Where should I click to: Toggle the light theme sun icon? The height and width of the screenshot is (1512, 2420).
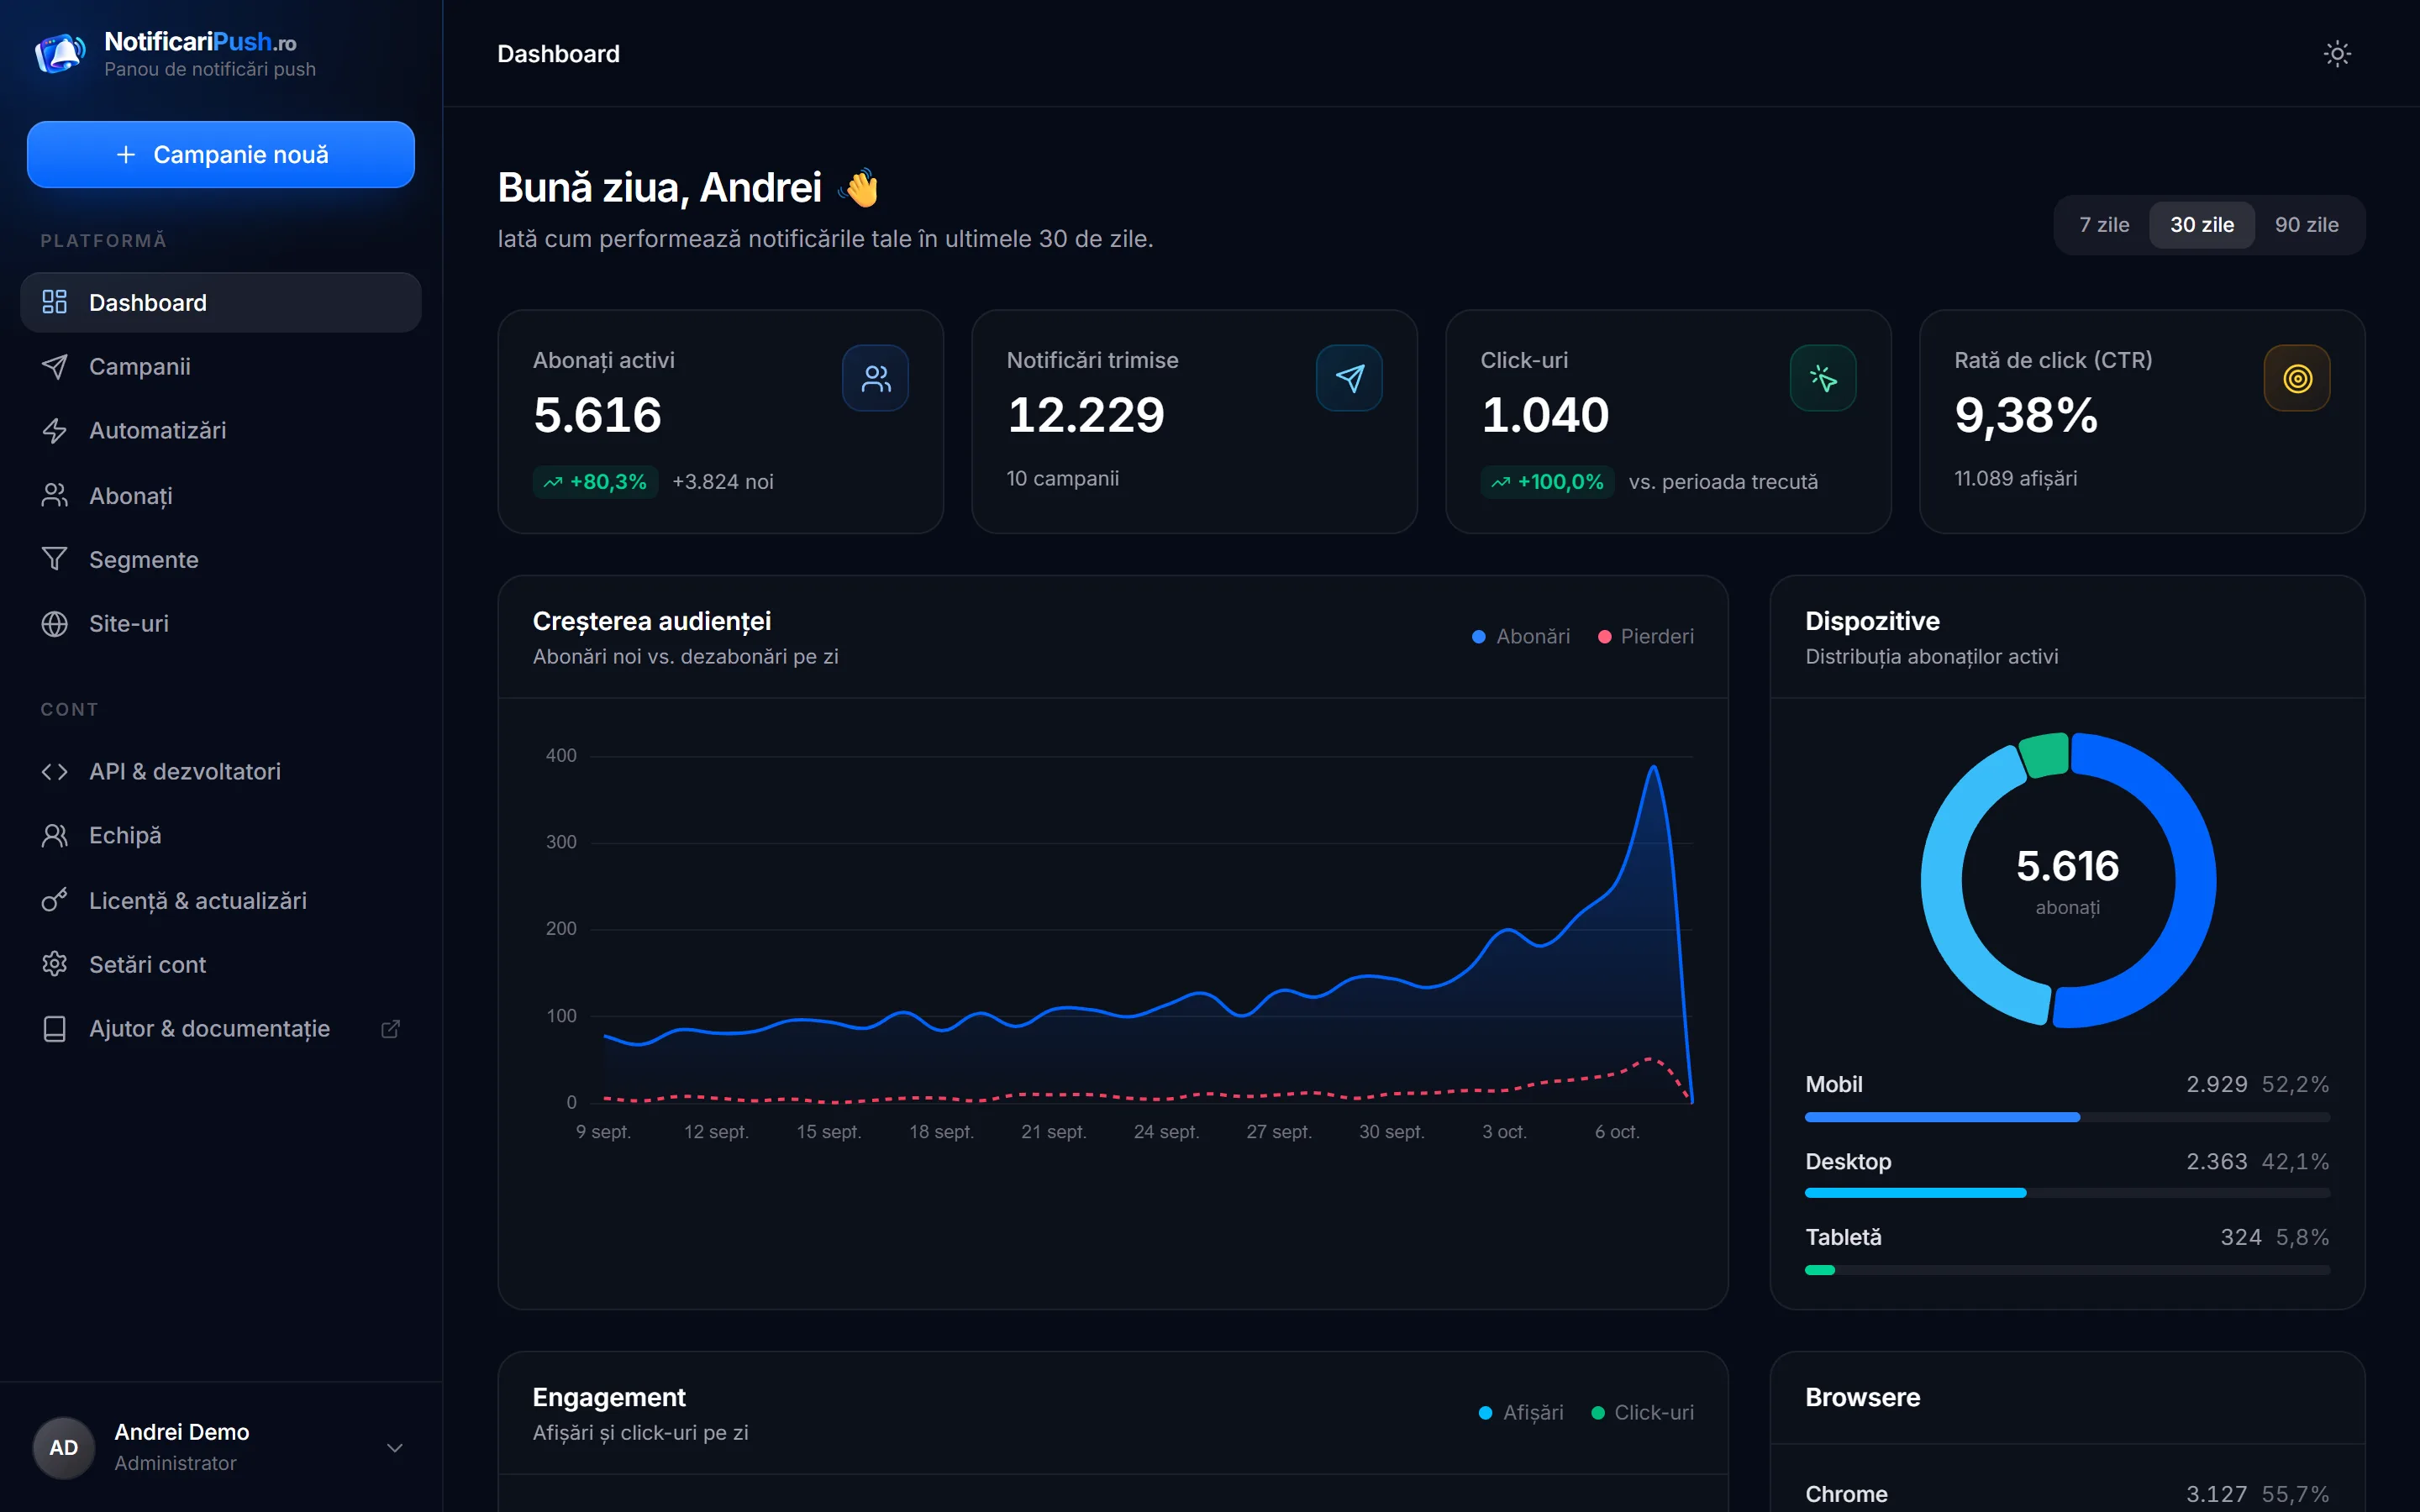pyautogui.click(x=2337, y=54)
